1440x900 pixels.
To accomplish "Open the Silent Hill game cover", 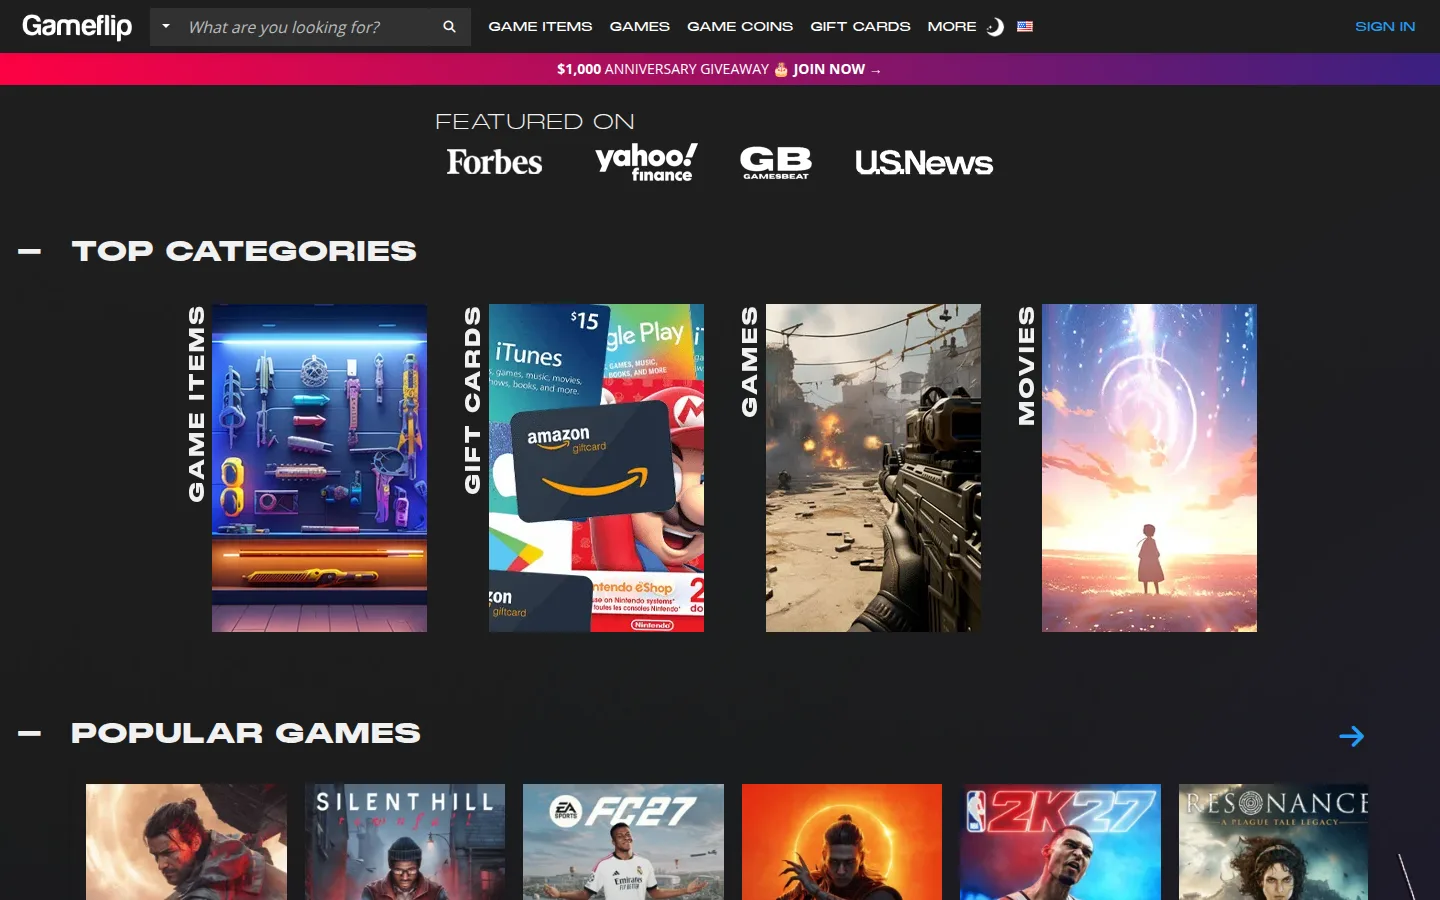I will point(405,842).
